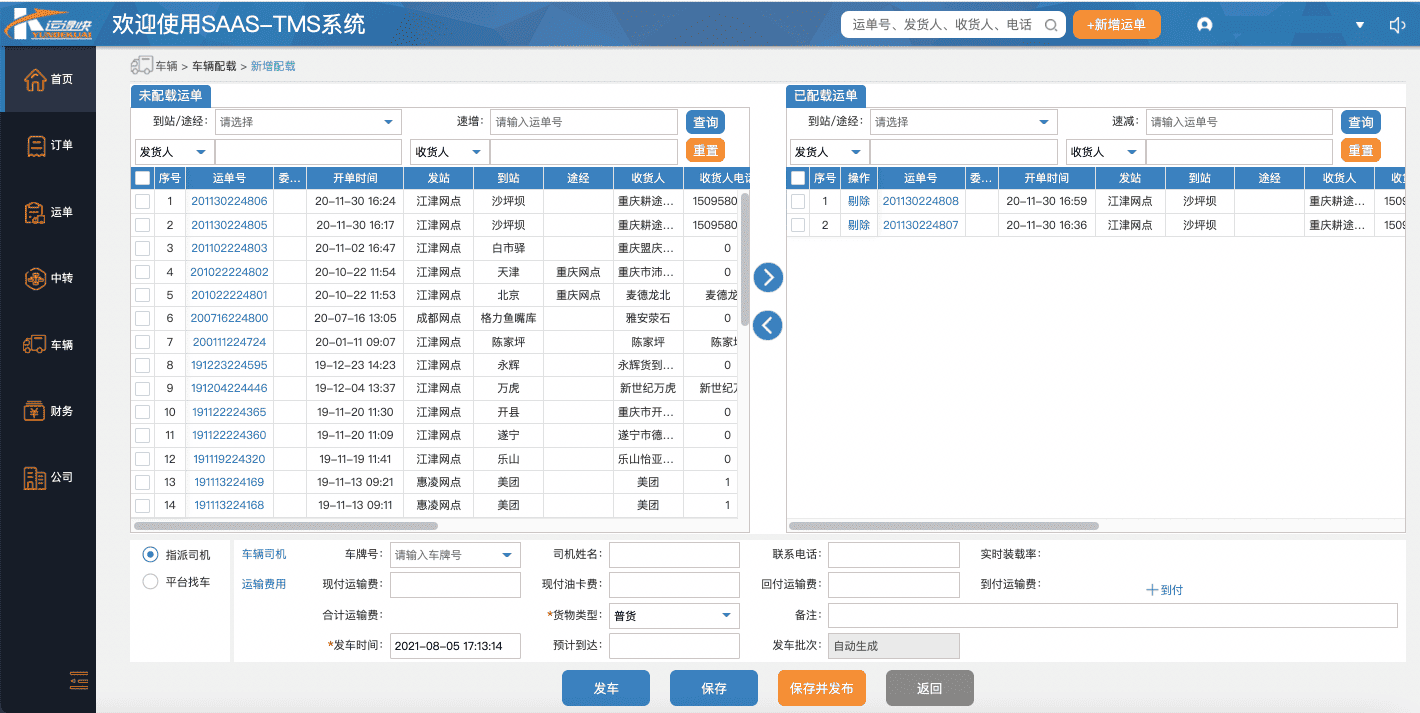The height and width of the screenshot is (713, 1420).
Task: Check the box for waybill 201130224806
Action: [143, 201]
